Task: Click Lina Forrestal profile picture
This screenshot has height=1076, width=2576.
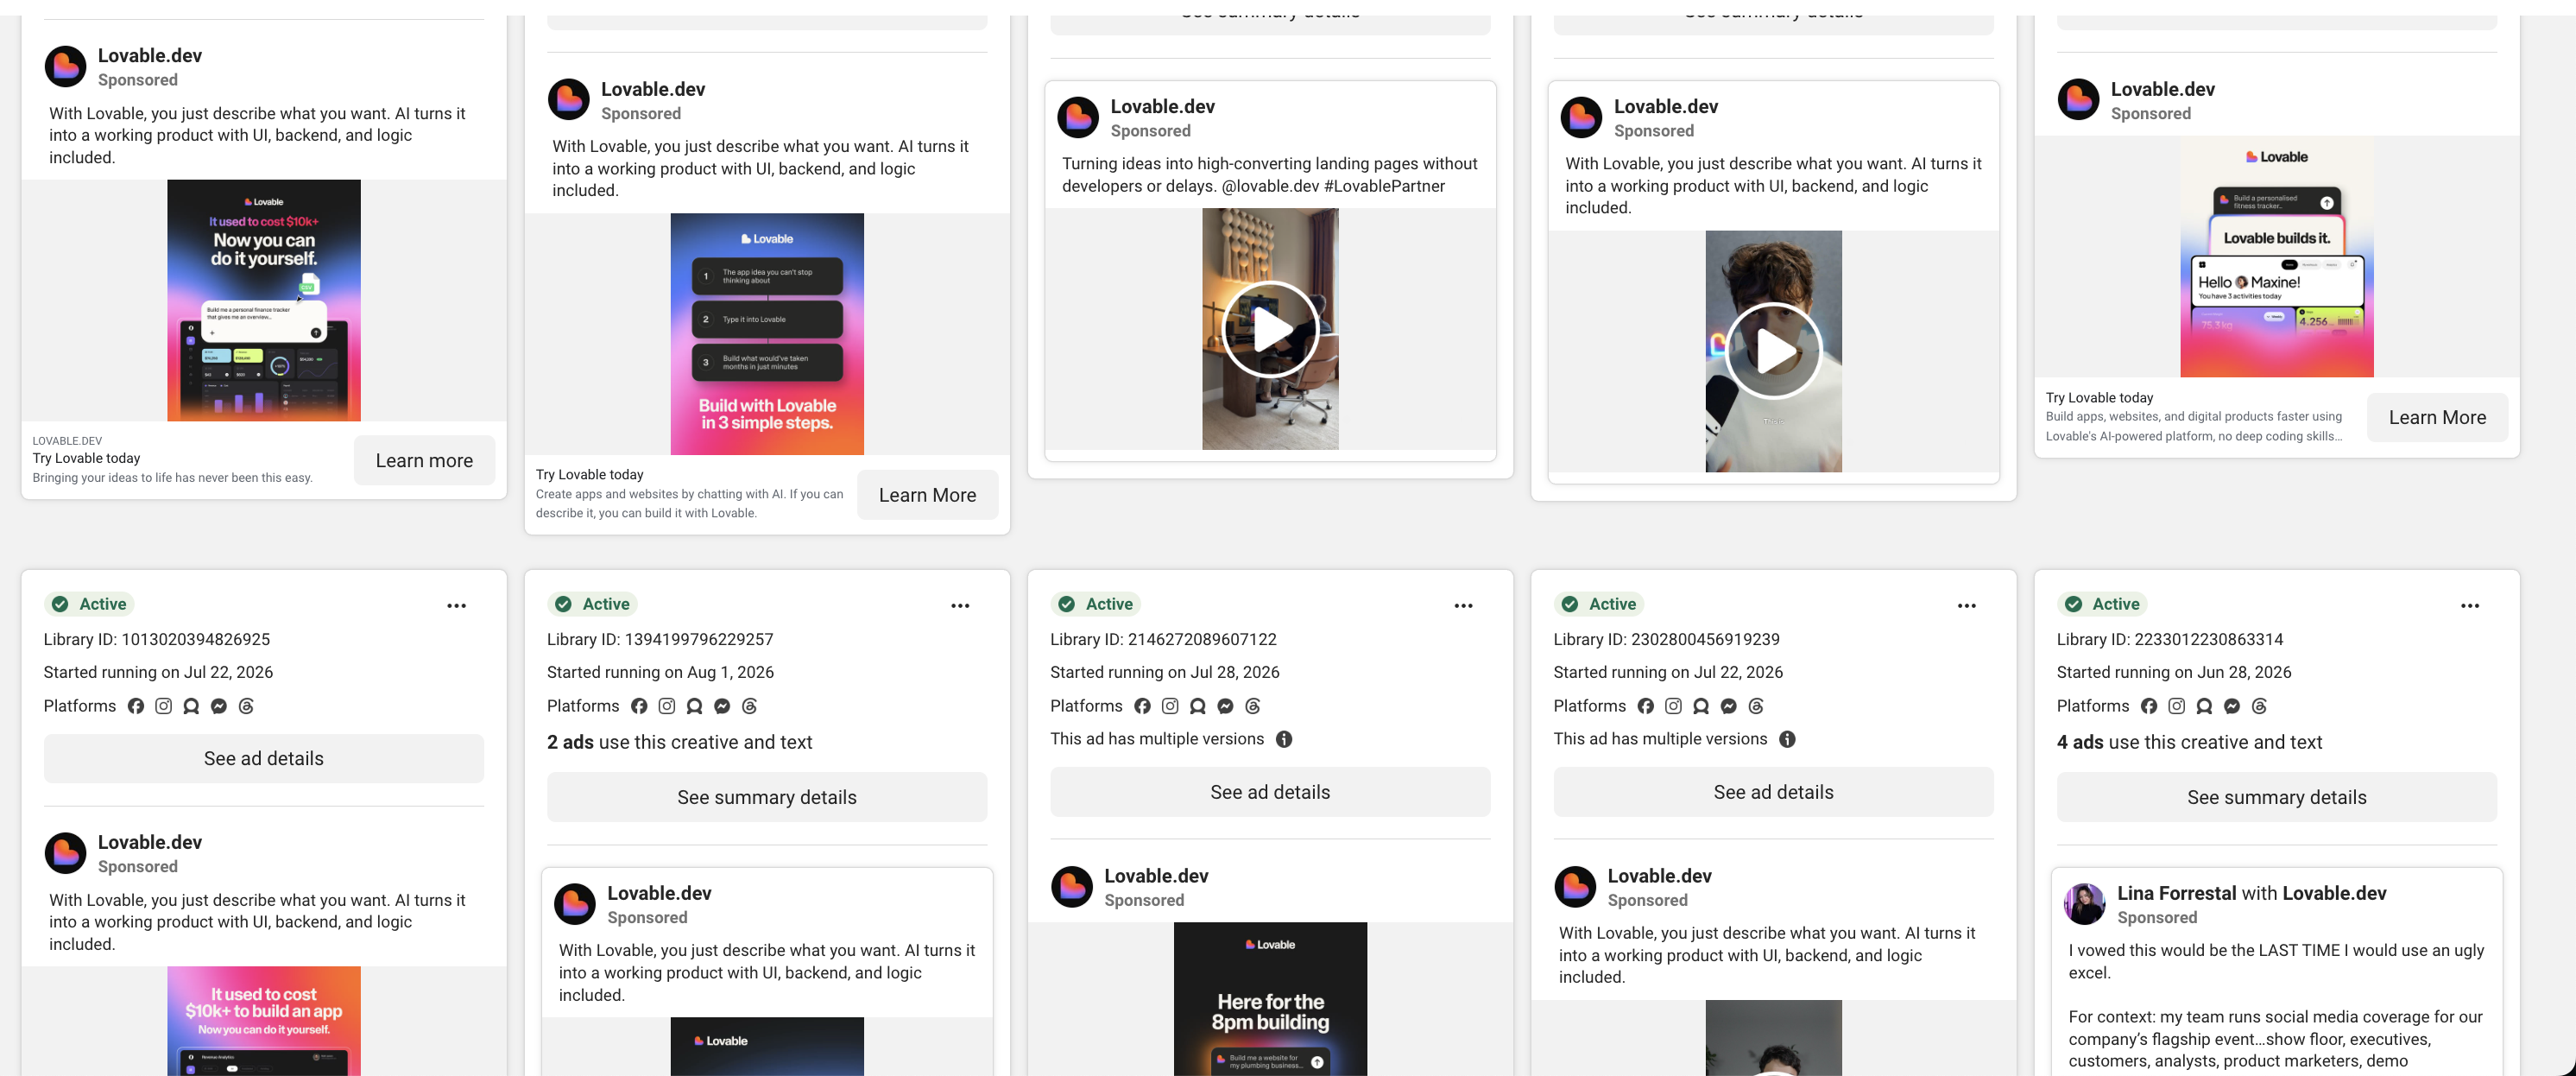Action: [2085, 904]
